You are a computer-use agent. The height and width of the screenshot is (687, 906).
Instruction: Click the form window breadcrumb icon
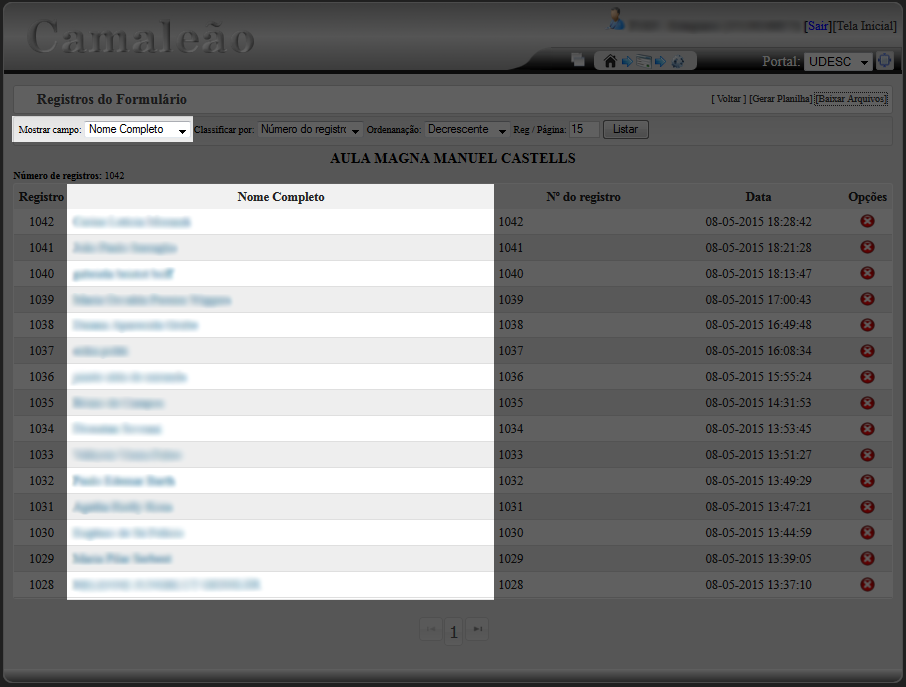point(644,61)
